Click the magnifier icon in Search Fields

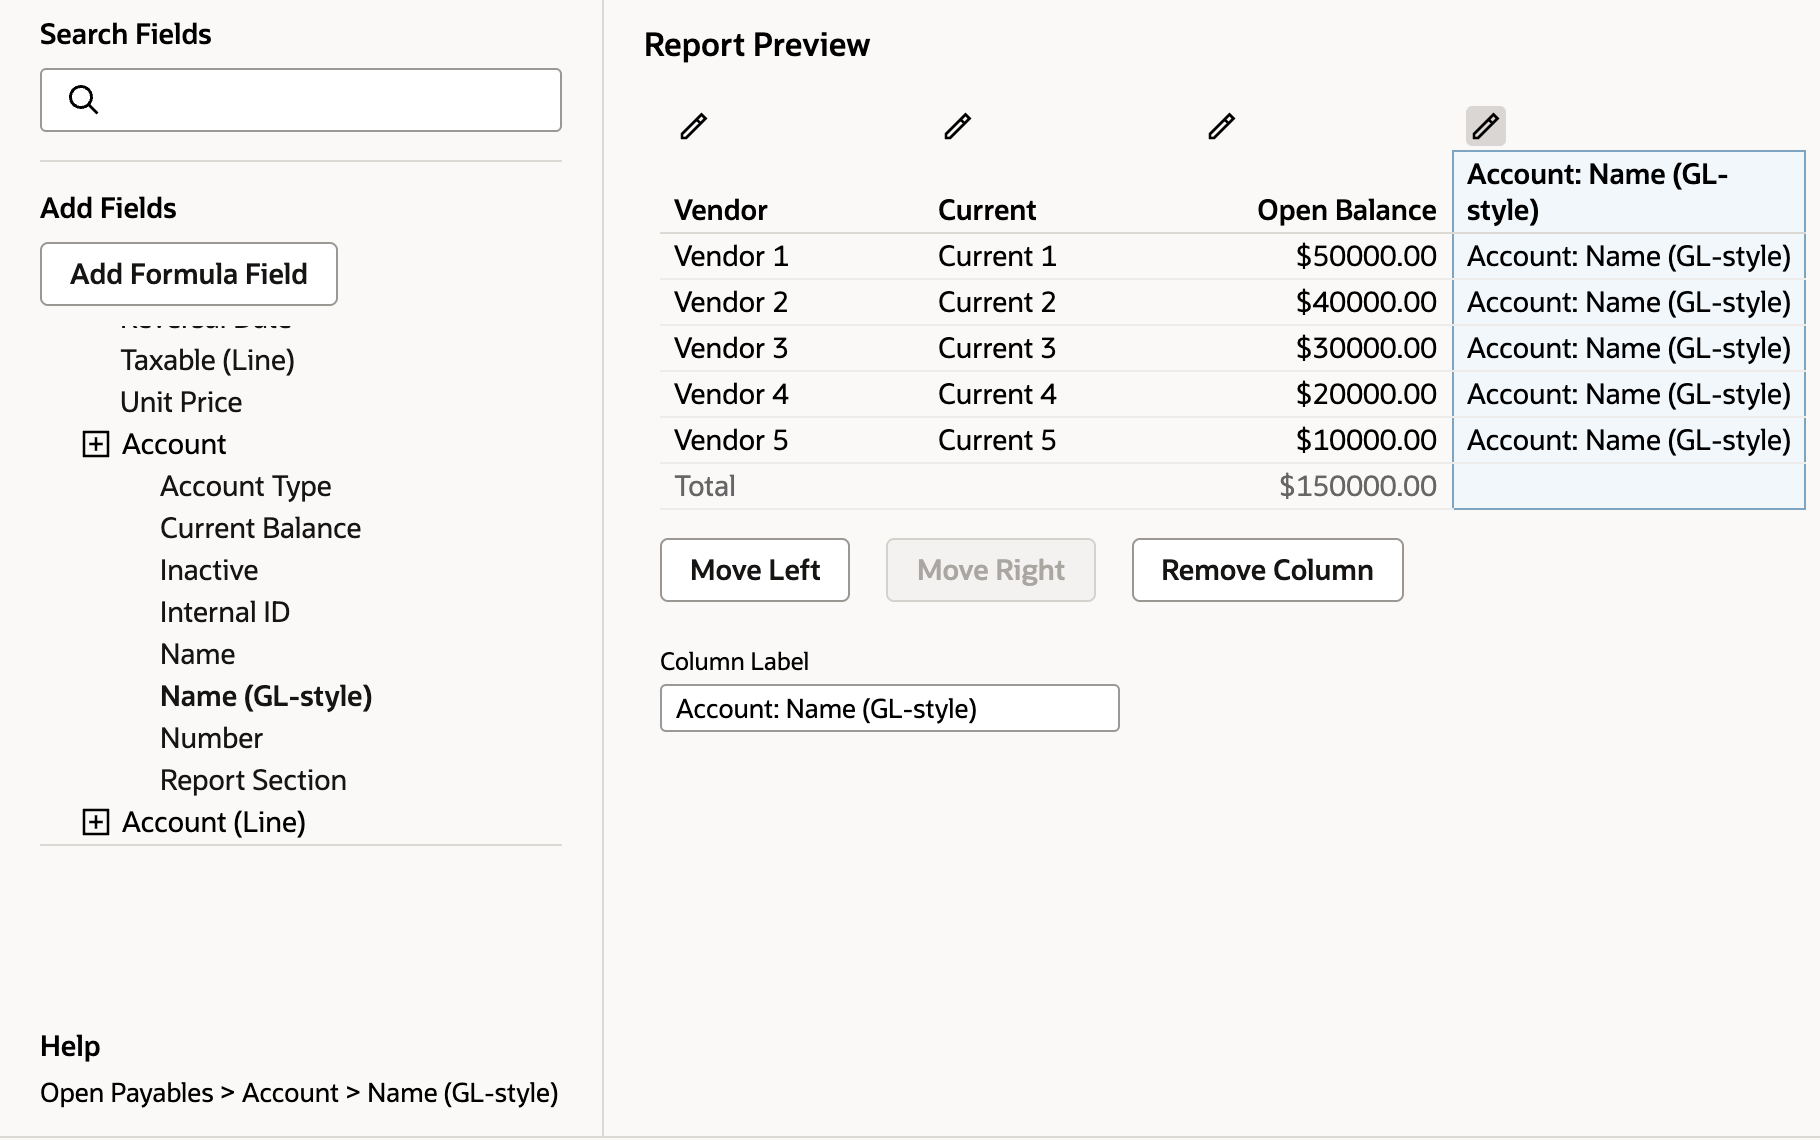83,99
